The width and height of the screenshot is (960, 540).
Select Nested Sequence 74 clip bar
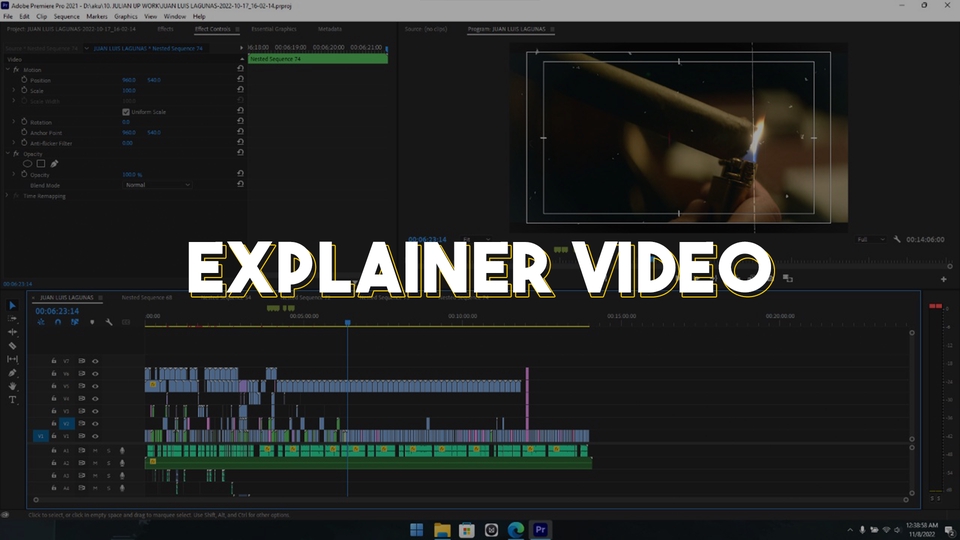coord(318,59)
